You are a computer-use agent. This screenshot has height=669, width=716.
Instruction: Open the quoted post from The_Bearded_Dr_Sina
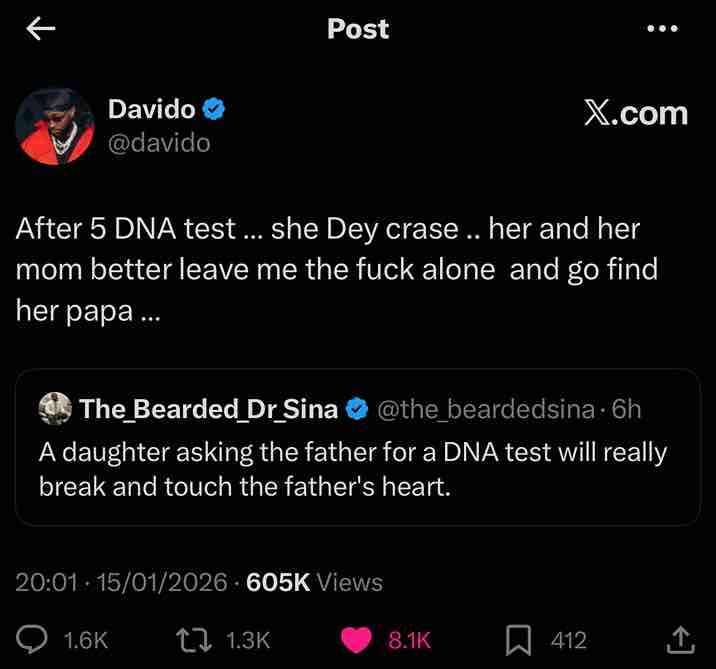[x=357, y=468]
